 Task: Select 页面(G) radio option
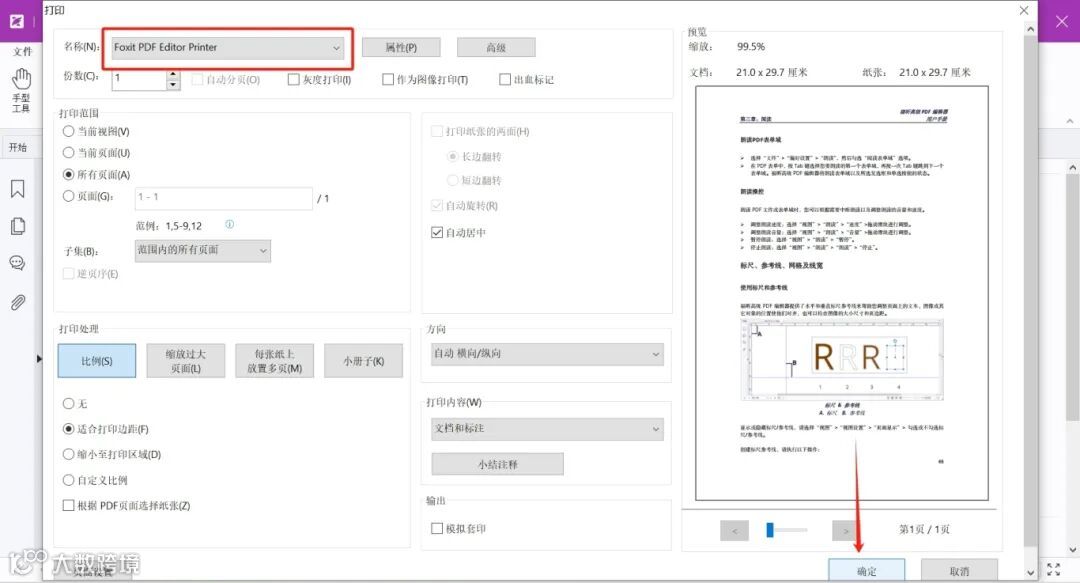[68, 196]
